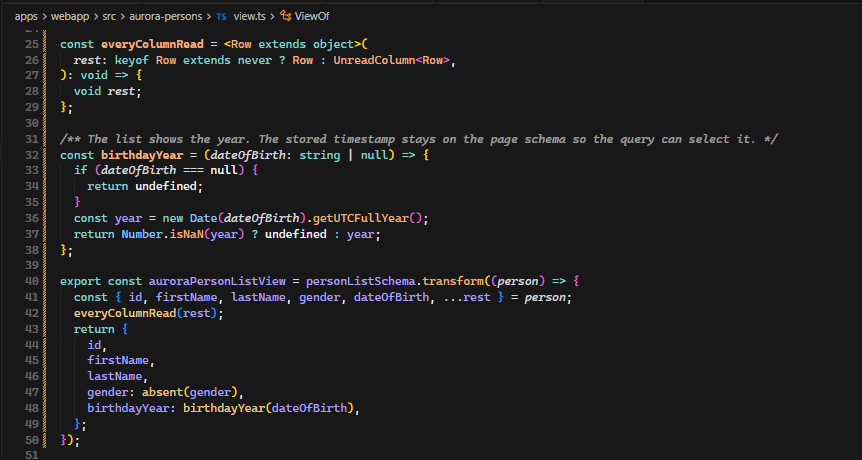862x460 pixels.
Task: Click line number 32 in the gutter
Action: (32, 156)
